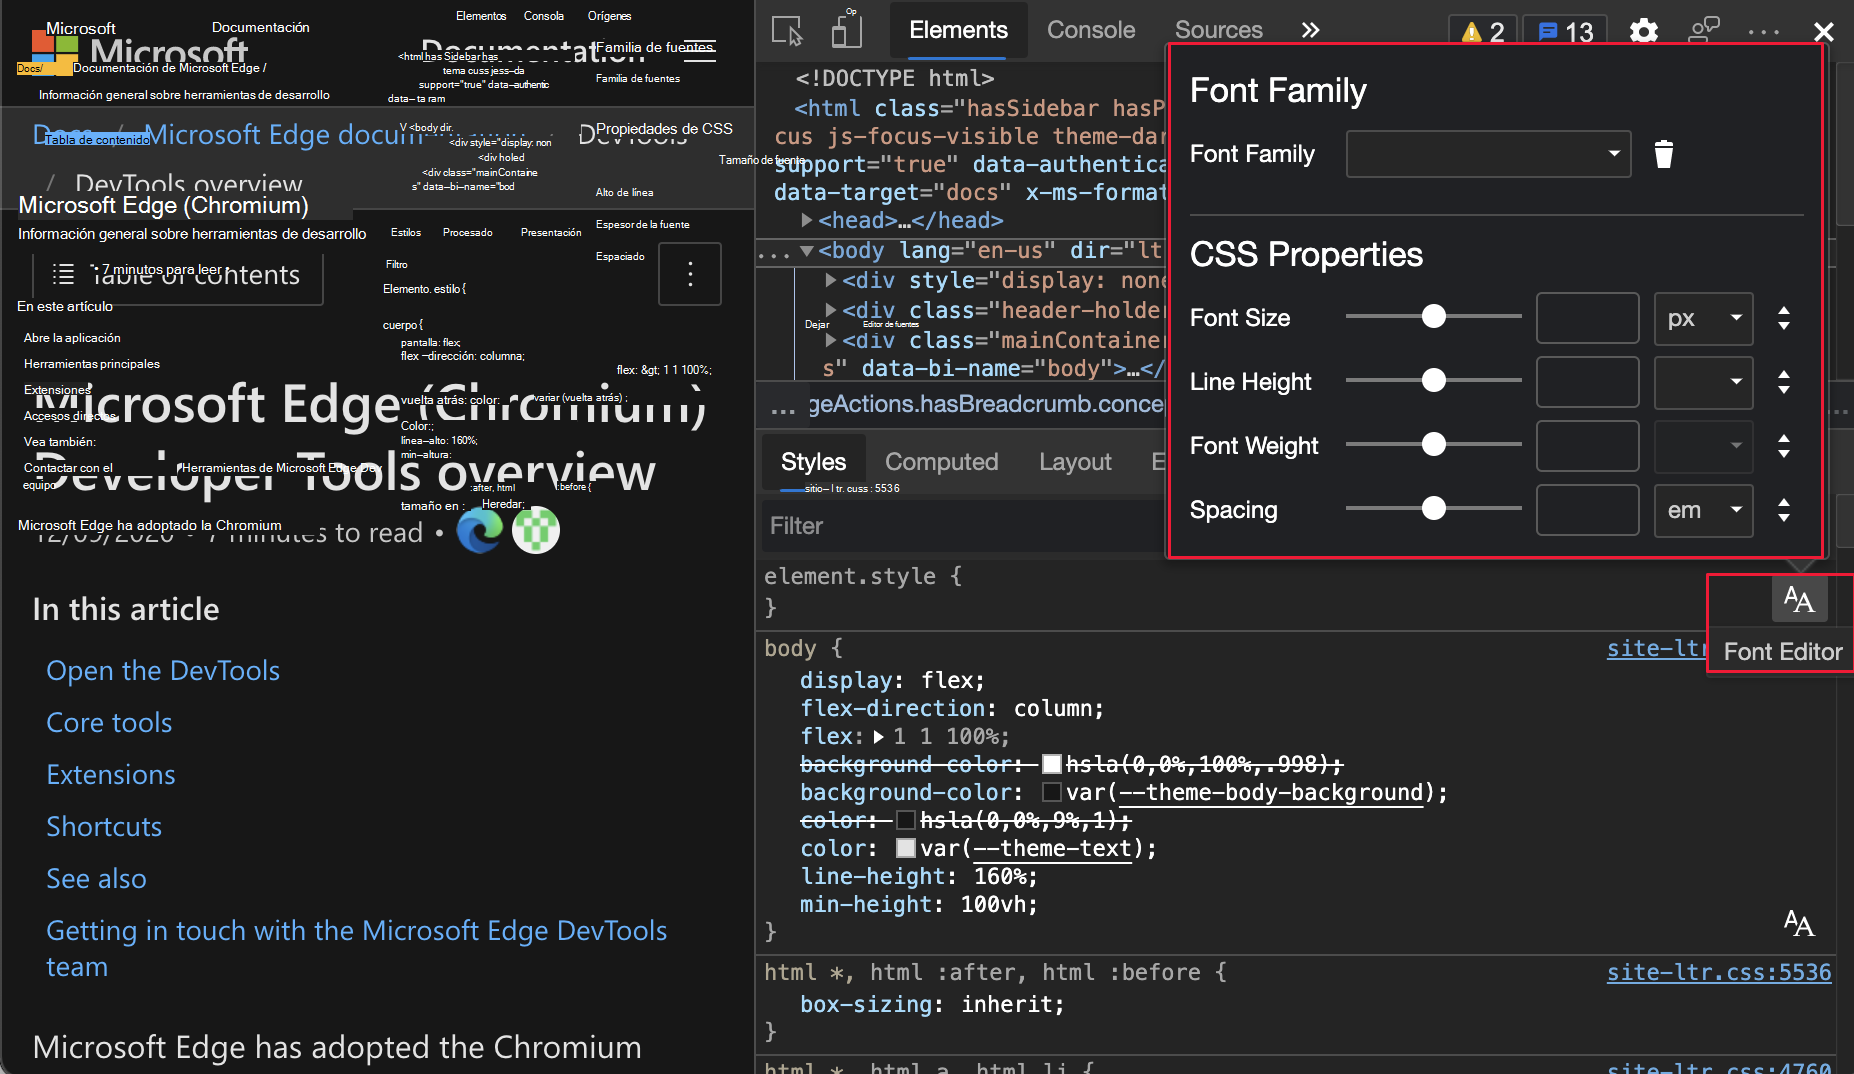Switch to the Elements tab
The height and width of the screenshot is (1074, 1854).
click(x=958, y=30)
